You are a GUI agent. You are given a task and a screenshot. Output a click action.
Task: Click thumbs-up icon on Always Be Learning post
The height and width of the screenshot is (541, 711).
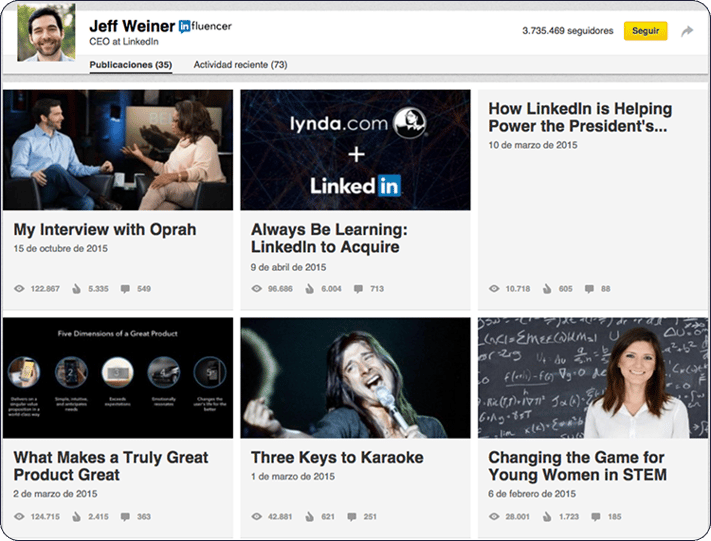[310, 289]
